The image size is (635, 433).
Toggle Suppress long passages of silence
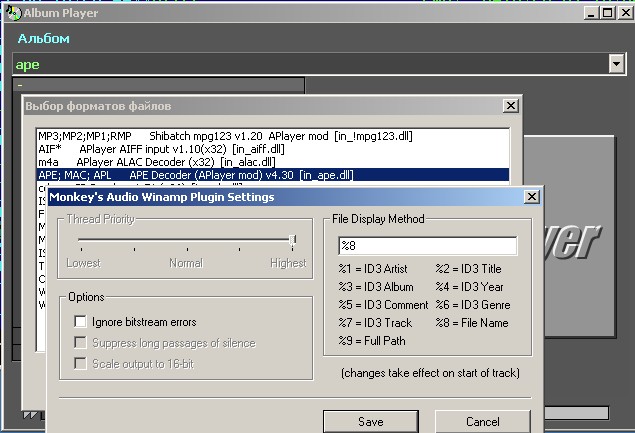coord(80,343)
